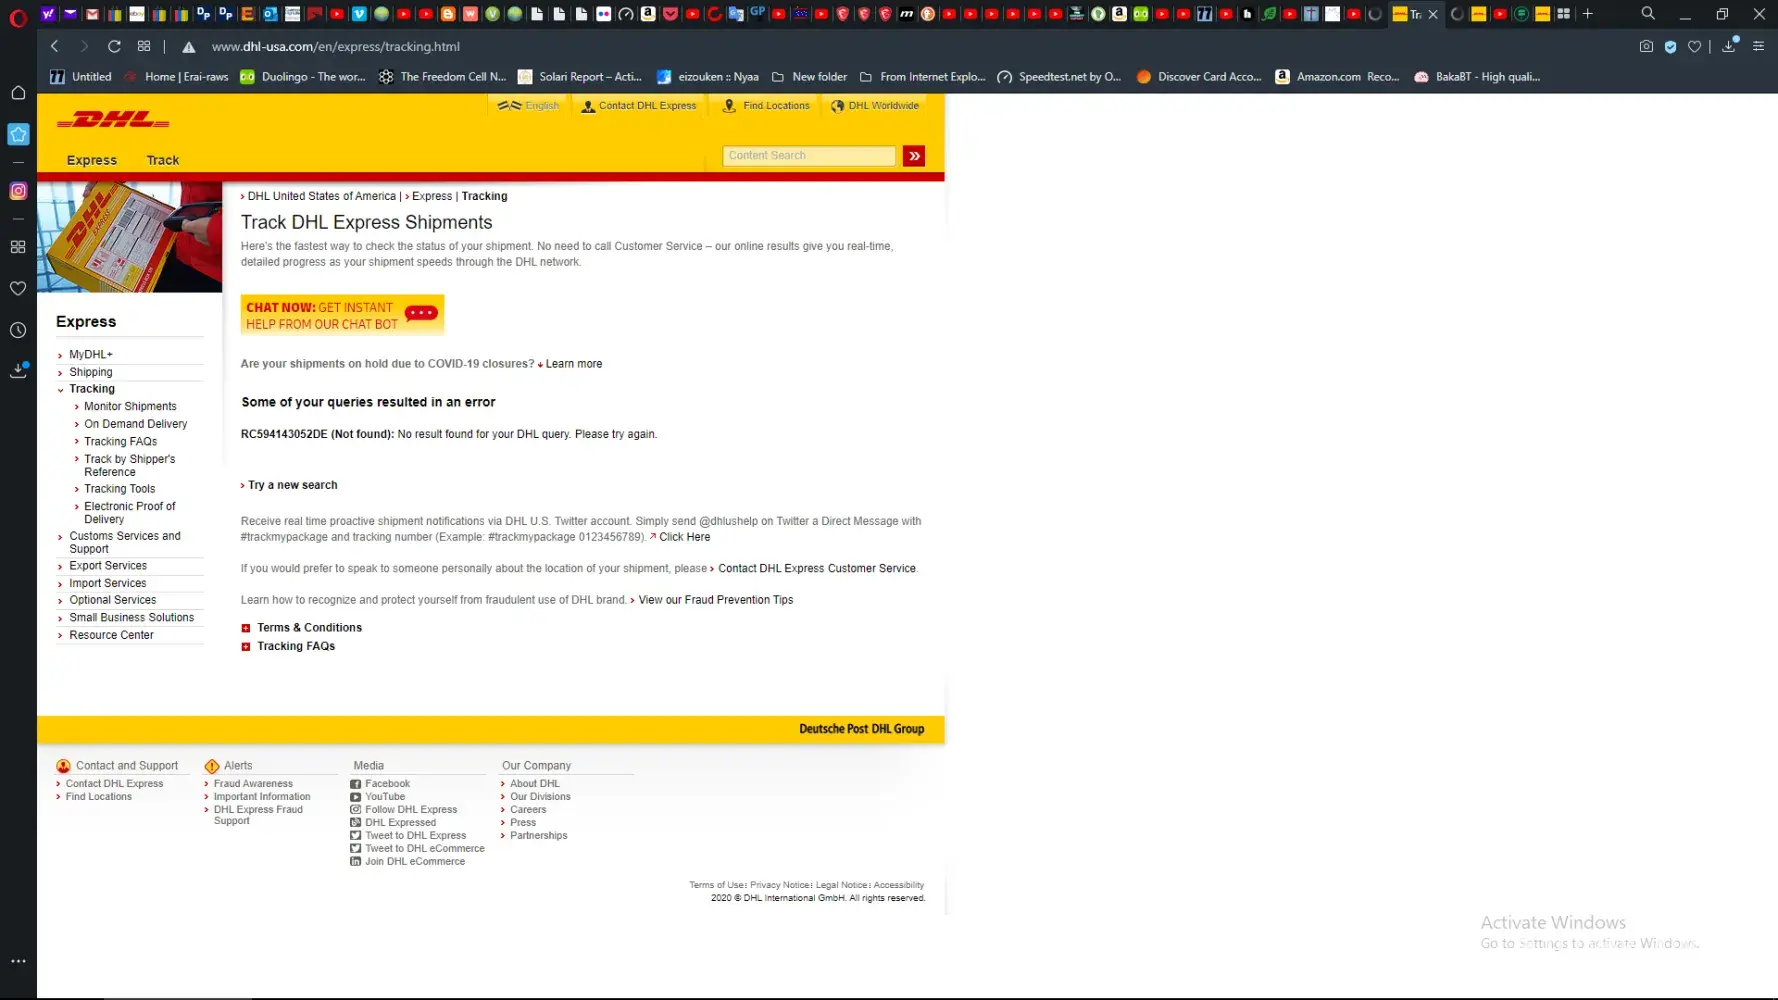Reload the DHL tracking page

tap(114, 46)
